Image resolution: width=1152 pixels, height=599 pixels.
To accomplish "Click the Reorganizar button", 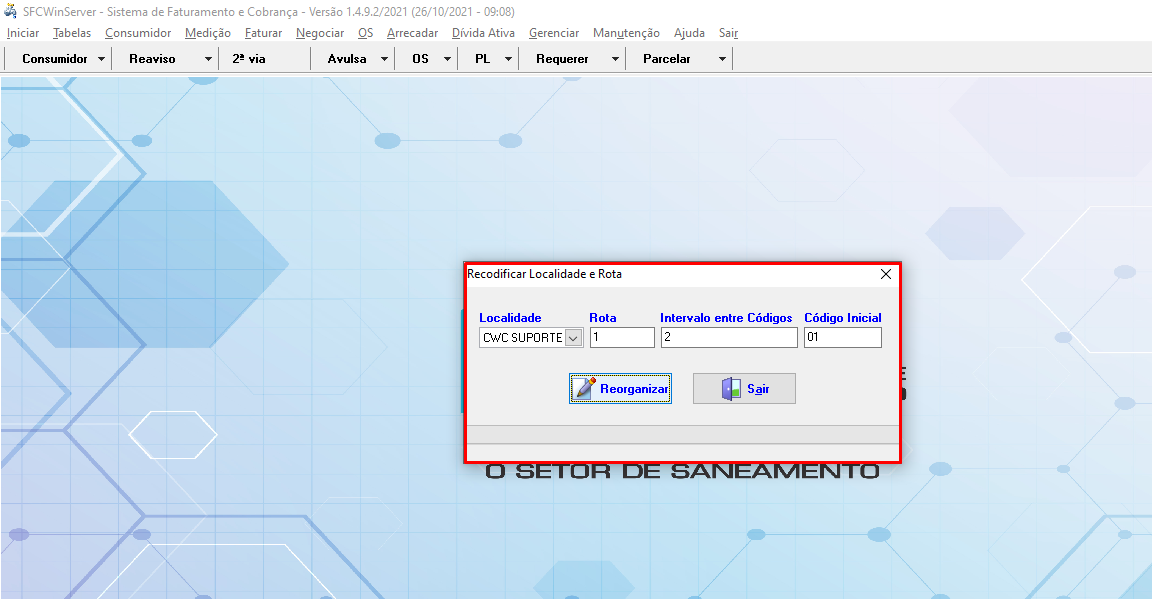I will pyautogui.click(x=620, y=389).
